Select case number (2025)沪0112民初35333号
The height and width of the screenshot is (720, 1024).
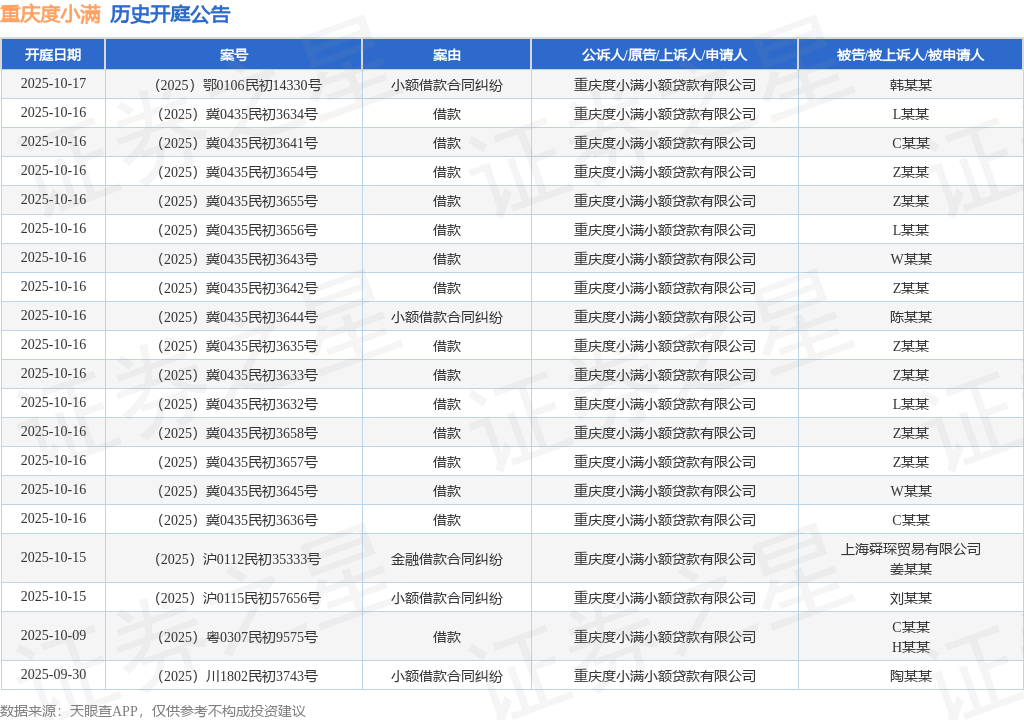tap(234, 559)
